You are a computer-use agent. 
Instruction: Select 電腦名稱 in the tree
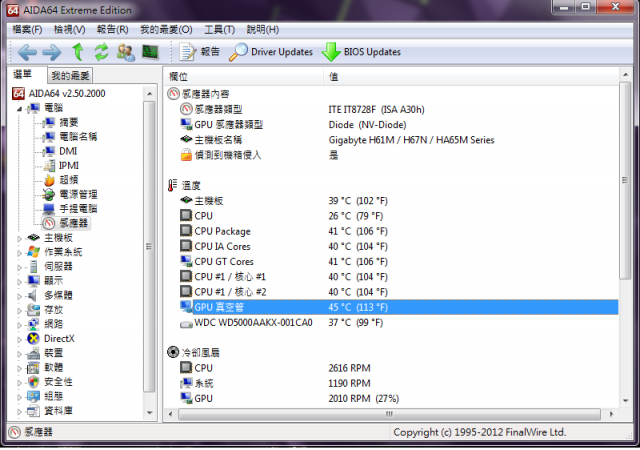[78, 137]
